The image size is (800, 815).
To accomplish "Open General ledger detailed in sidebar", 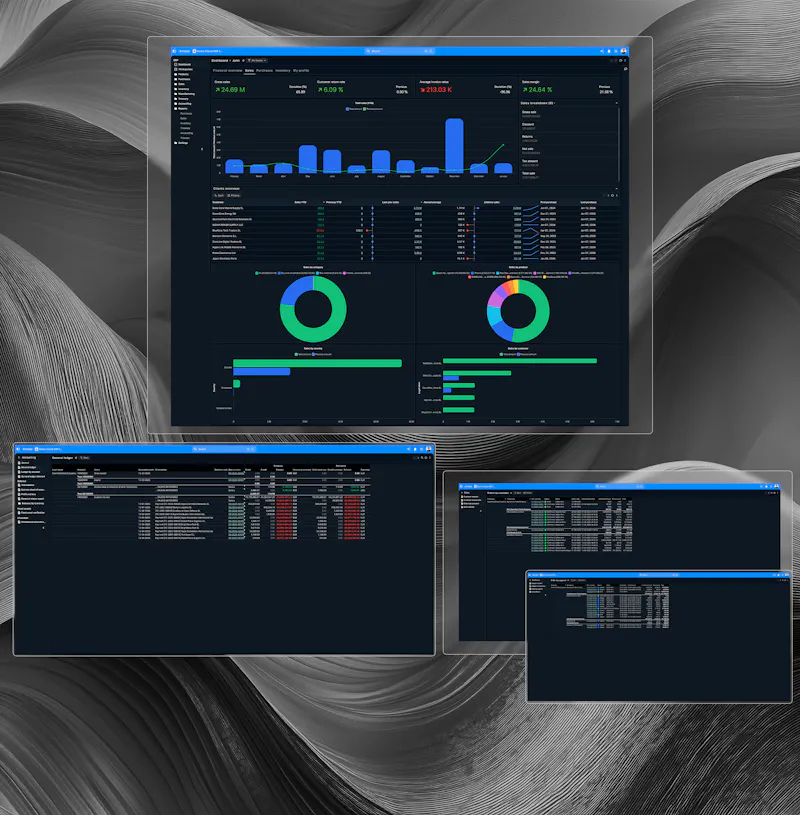I will pos(31,477).
